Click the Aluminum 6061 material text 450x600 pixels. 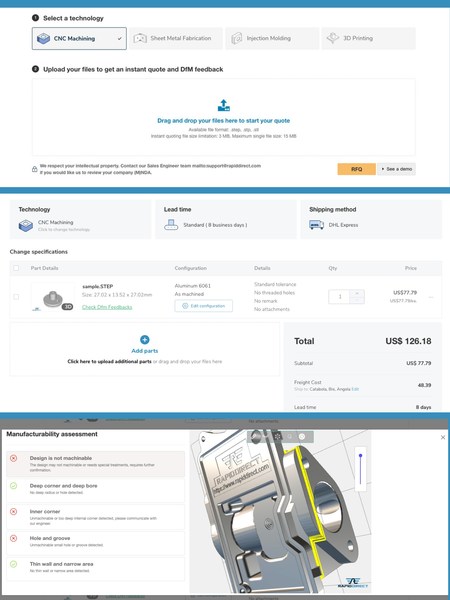tap(192, 286)
